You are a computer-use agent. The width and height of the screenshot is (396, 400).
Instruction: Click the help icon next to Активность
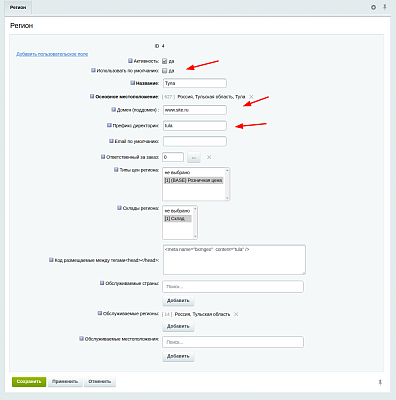pos(130,61)
